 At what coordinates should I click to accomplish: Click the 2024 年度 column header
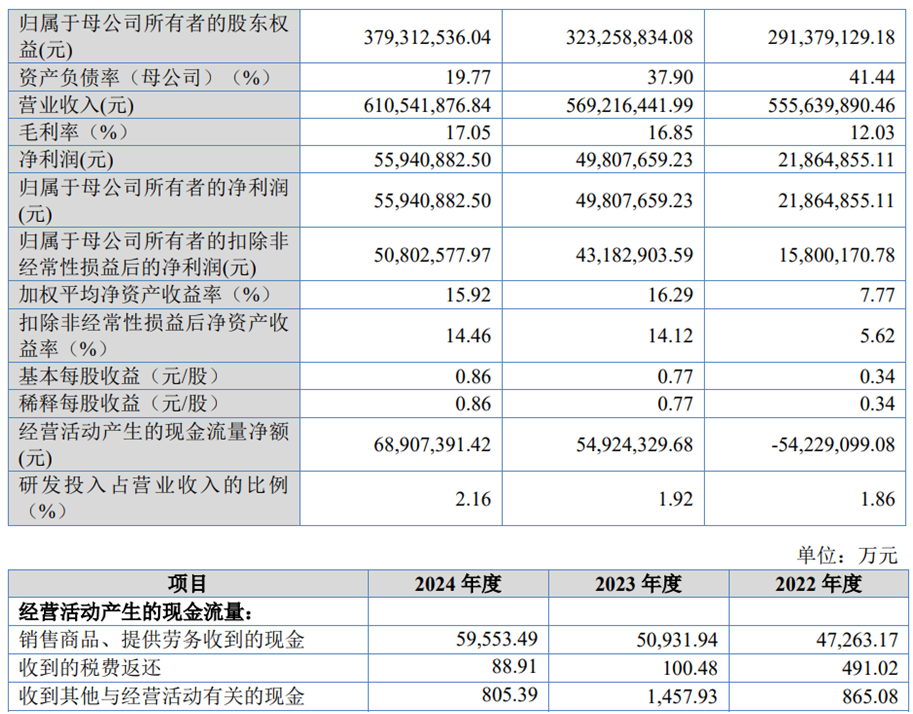[456, 584]
